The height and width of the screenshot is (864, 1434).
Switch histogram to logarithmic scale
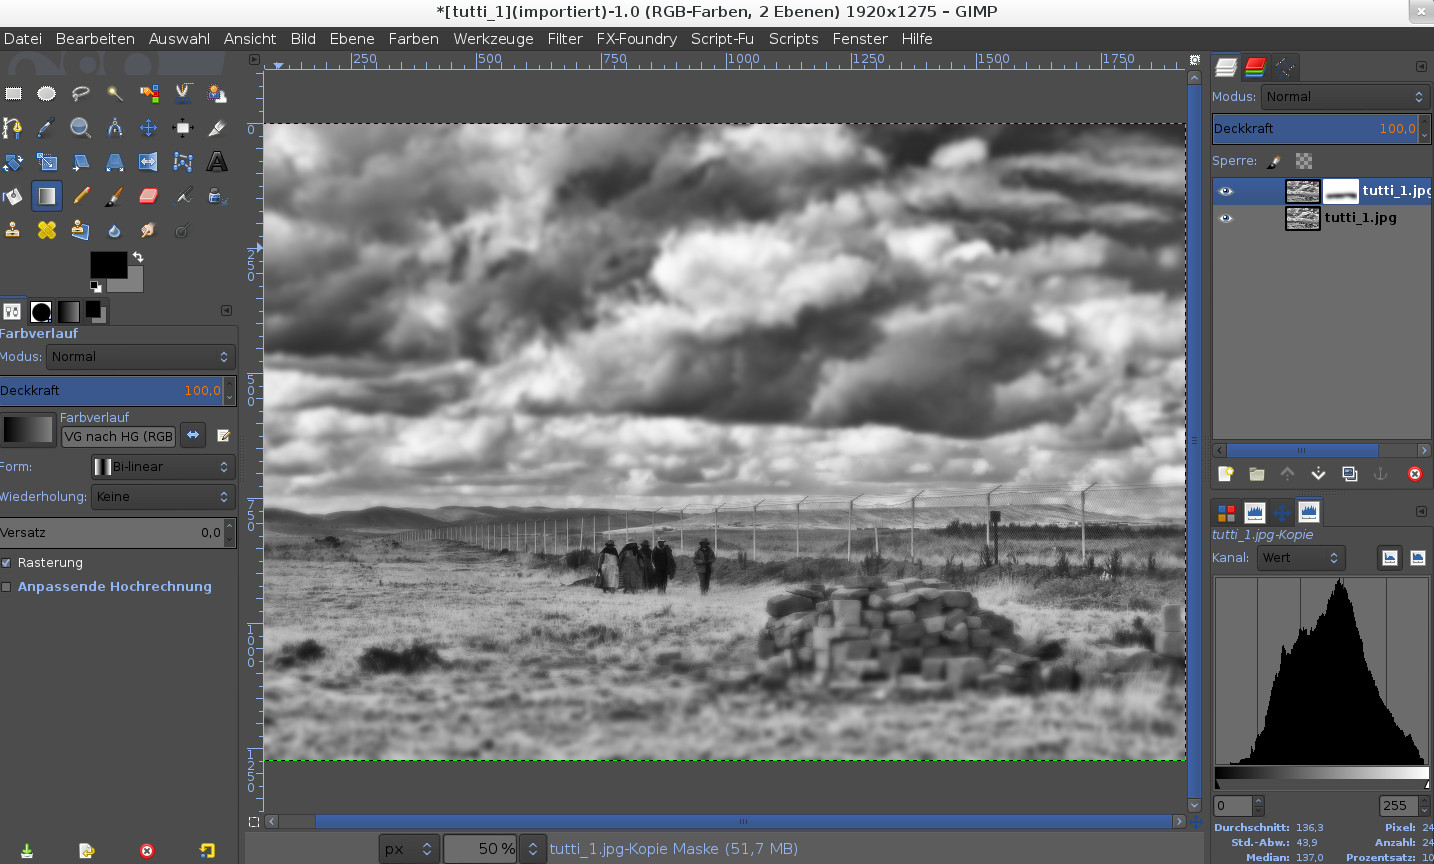coord(1418,558)
